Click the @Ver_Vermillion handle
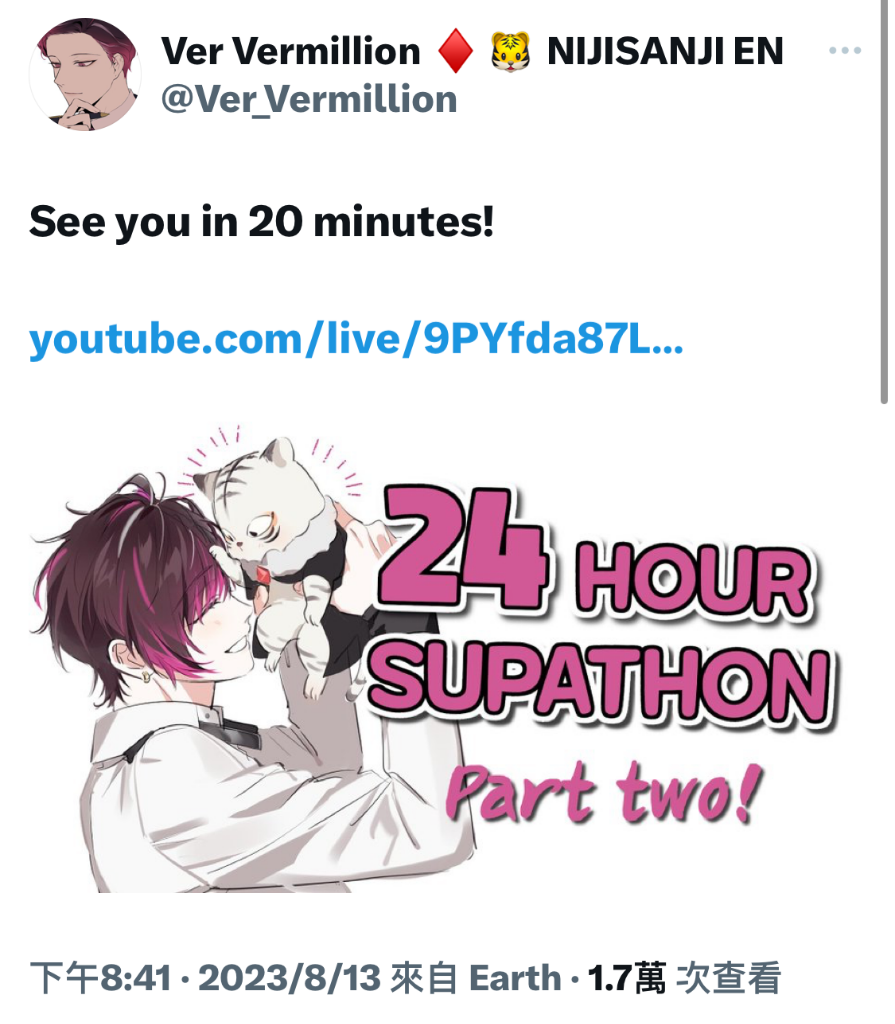Viewport: 895px width, 1024px height. pyautogui.click(x=309, y=99)
